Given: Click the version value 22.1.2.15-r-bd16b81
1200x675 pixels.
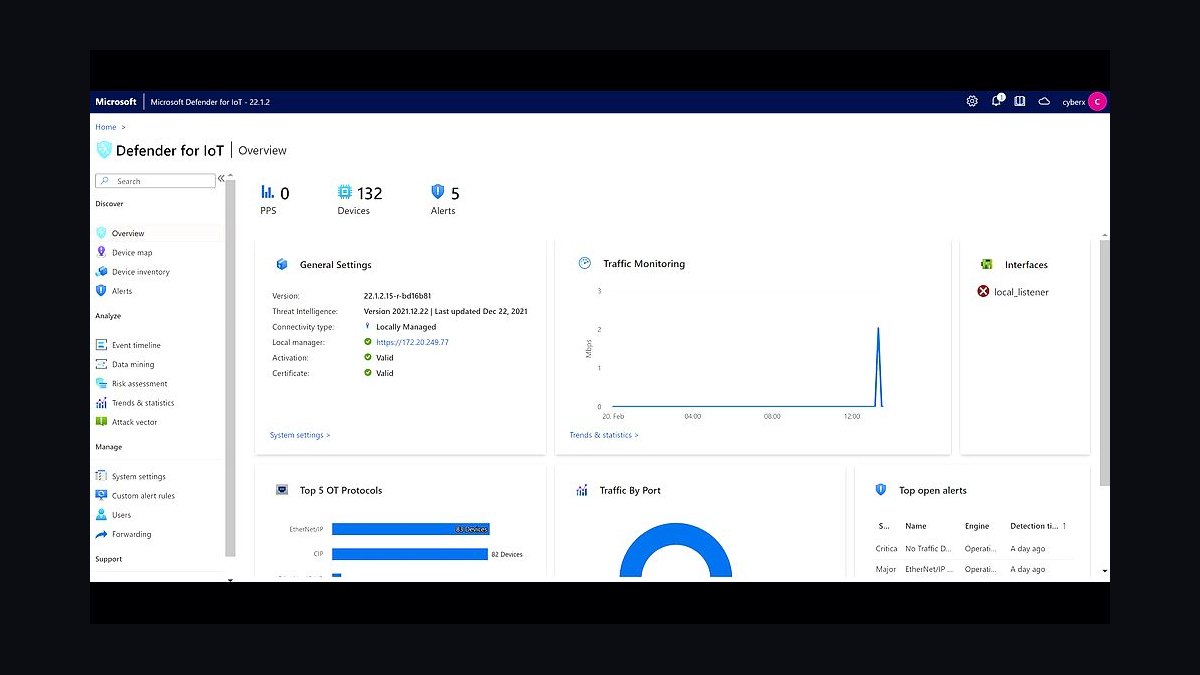Looking at the screenshot, I should (x=397, y=296).
